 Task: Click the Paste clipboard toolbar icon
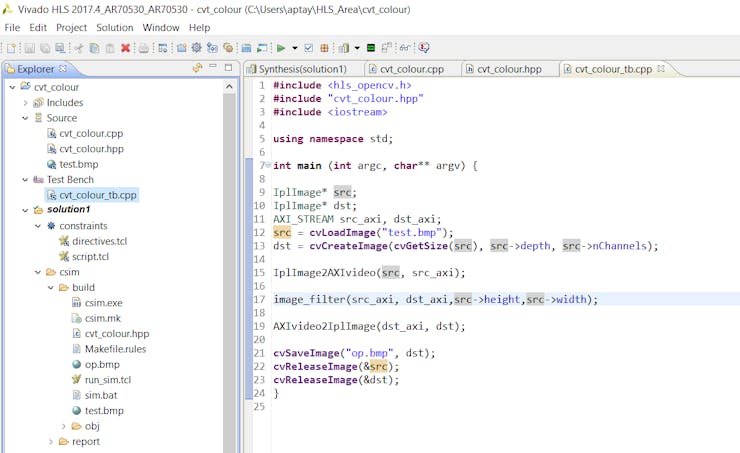(110, 48)
